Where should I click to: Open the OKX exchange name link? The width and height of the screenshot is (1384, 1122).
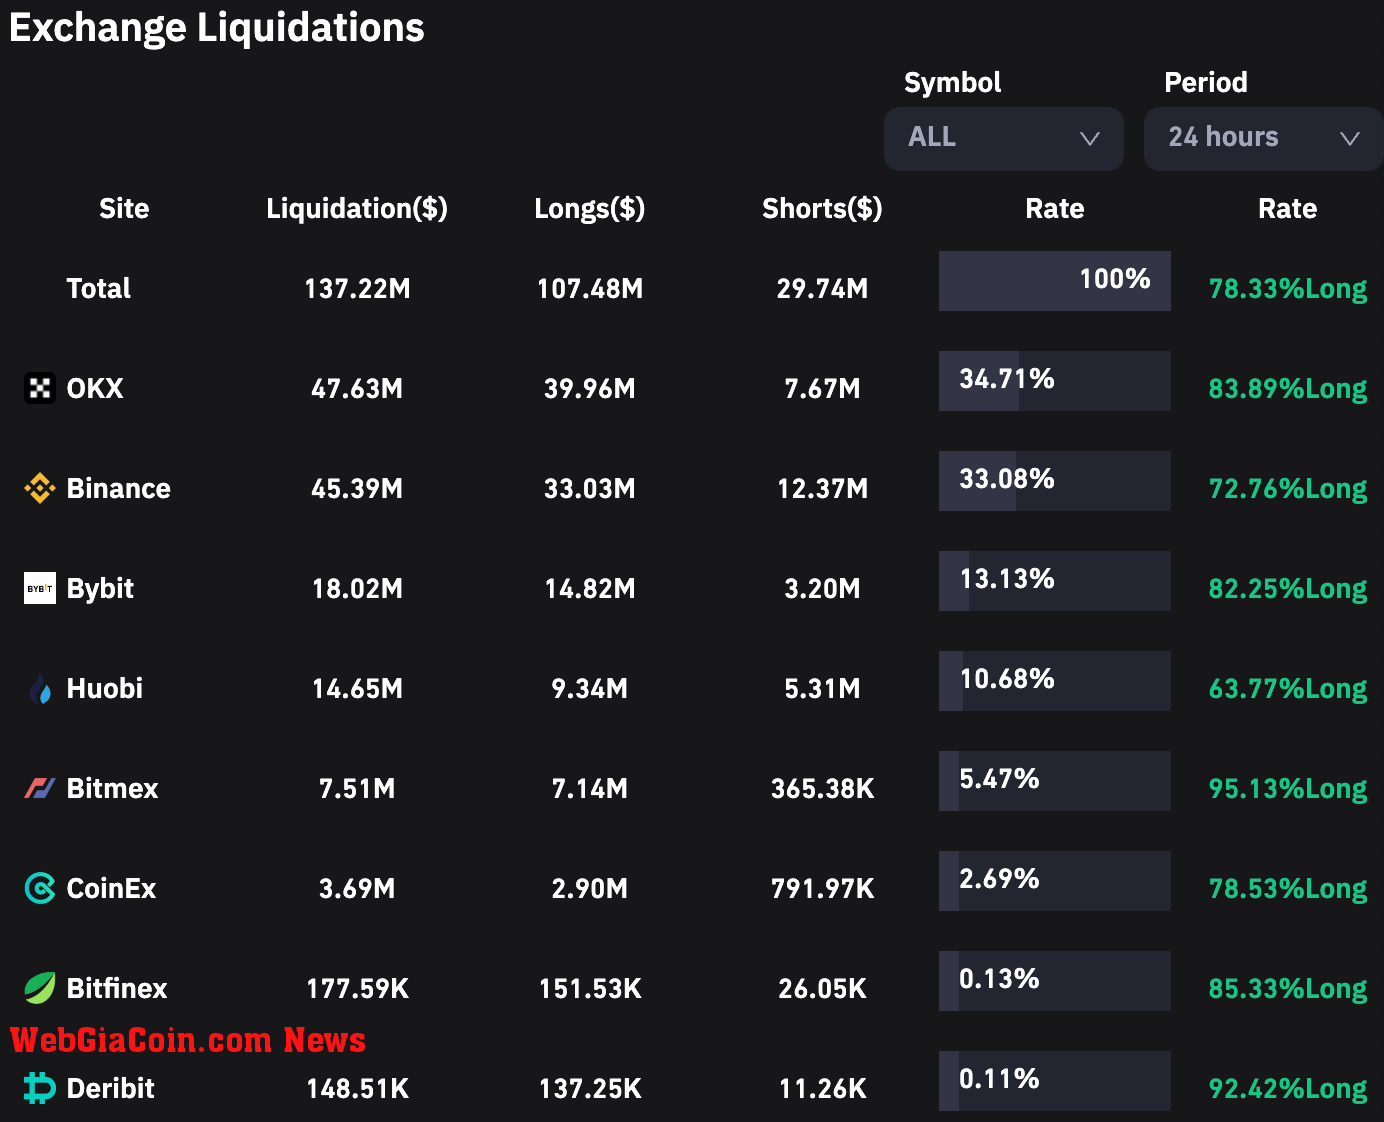click(95, 388)
